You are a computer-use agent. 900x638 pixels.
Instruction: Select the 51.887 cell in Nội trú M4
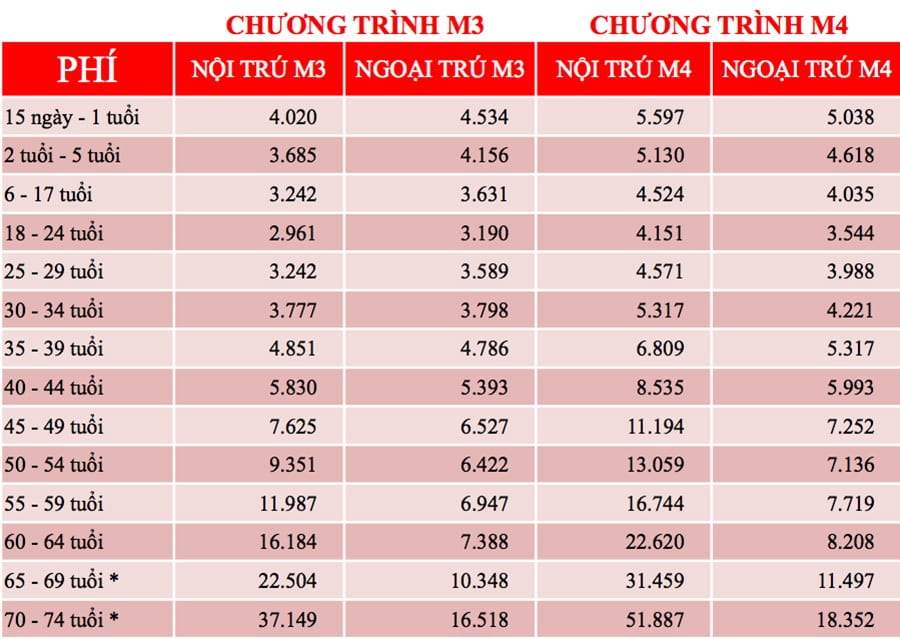(x=655, y=620)
